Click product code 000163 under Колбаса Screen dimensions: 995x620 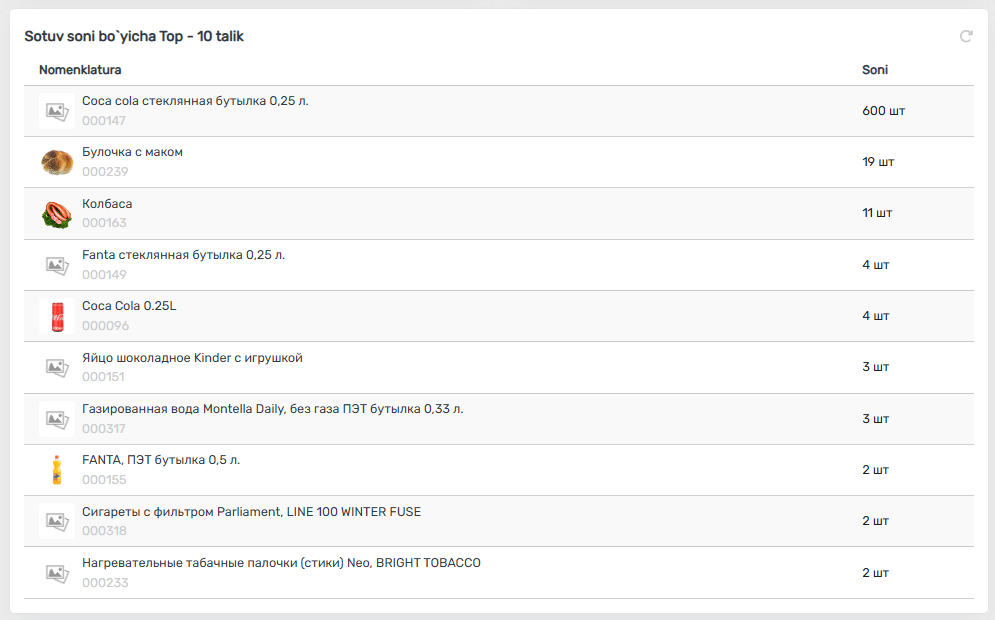[x=104, y=223]
